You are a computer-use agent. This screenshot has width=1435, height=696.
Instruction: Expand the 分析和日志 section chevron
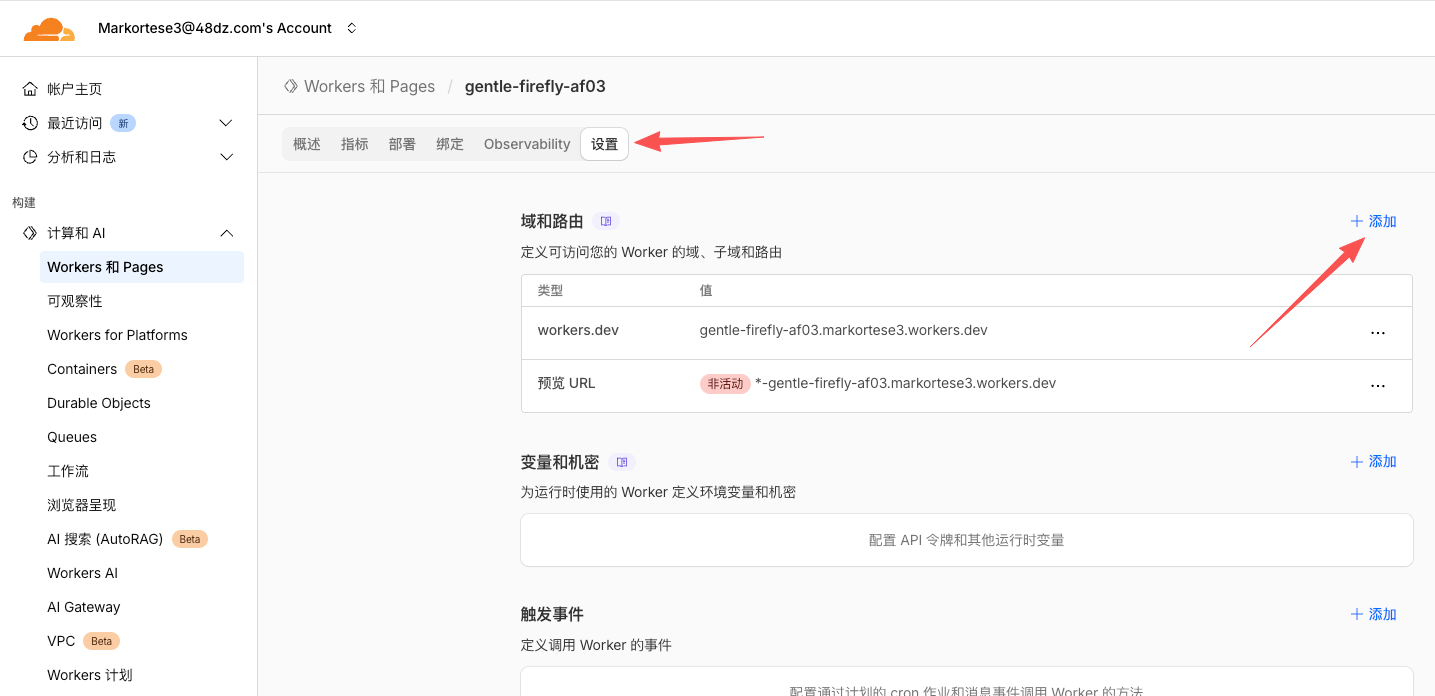coord(226,157)
